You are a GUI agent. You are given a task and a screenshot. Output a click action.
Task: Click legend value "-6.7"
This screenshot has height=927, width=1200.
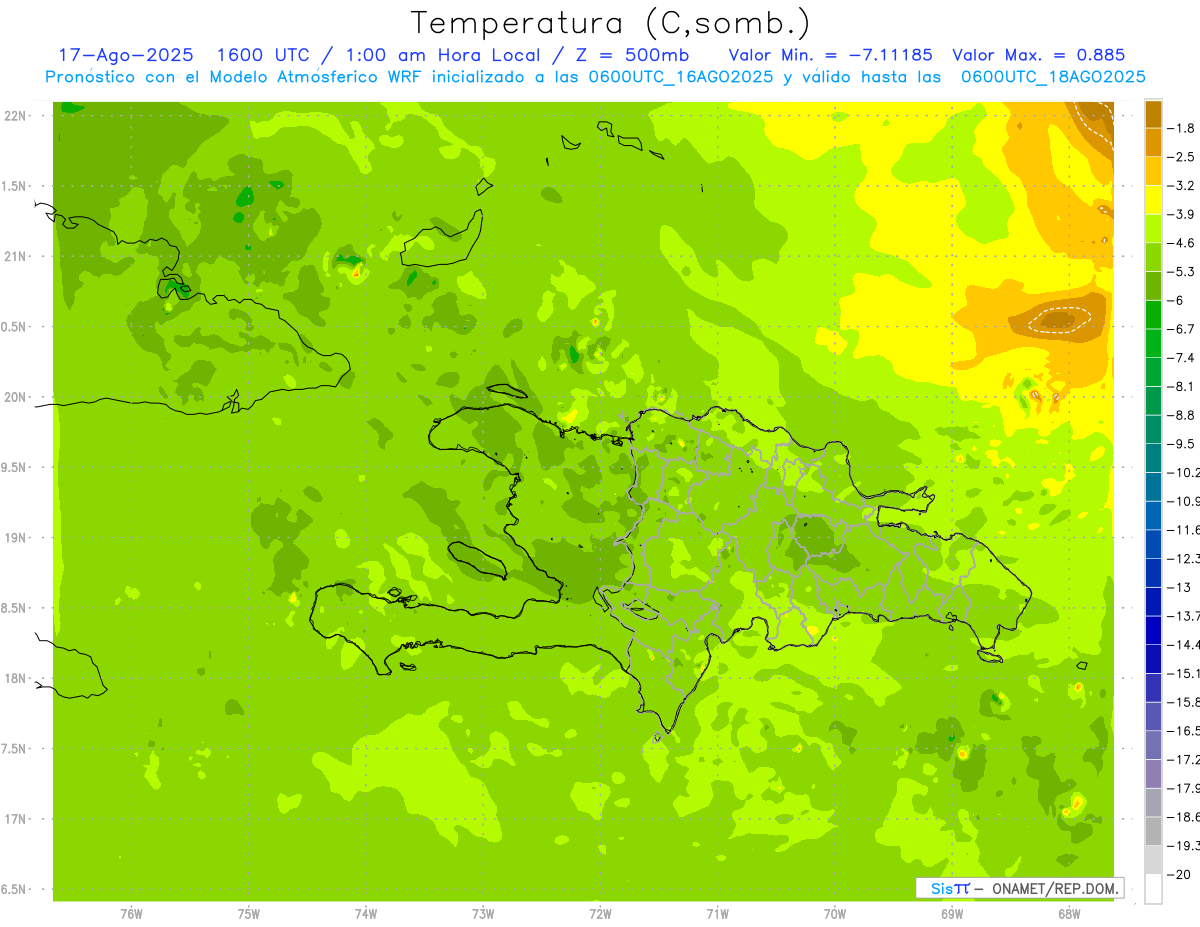tap(1181, 329)
